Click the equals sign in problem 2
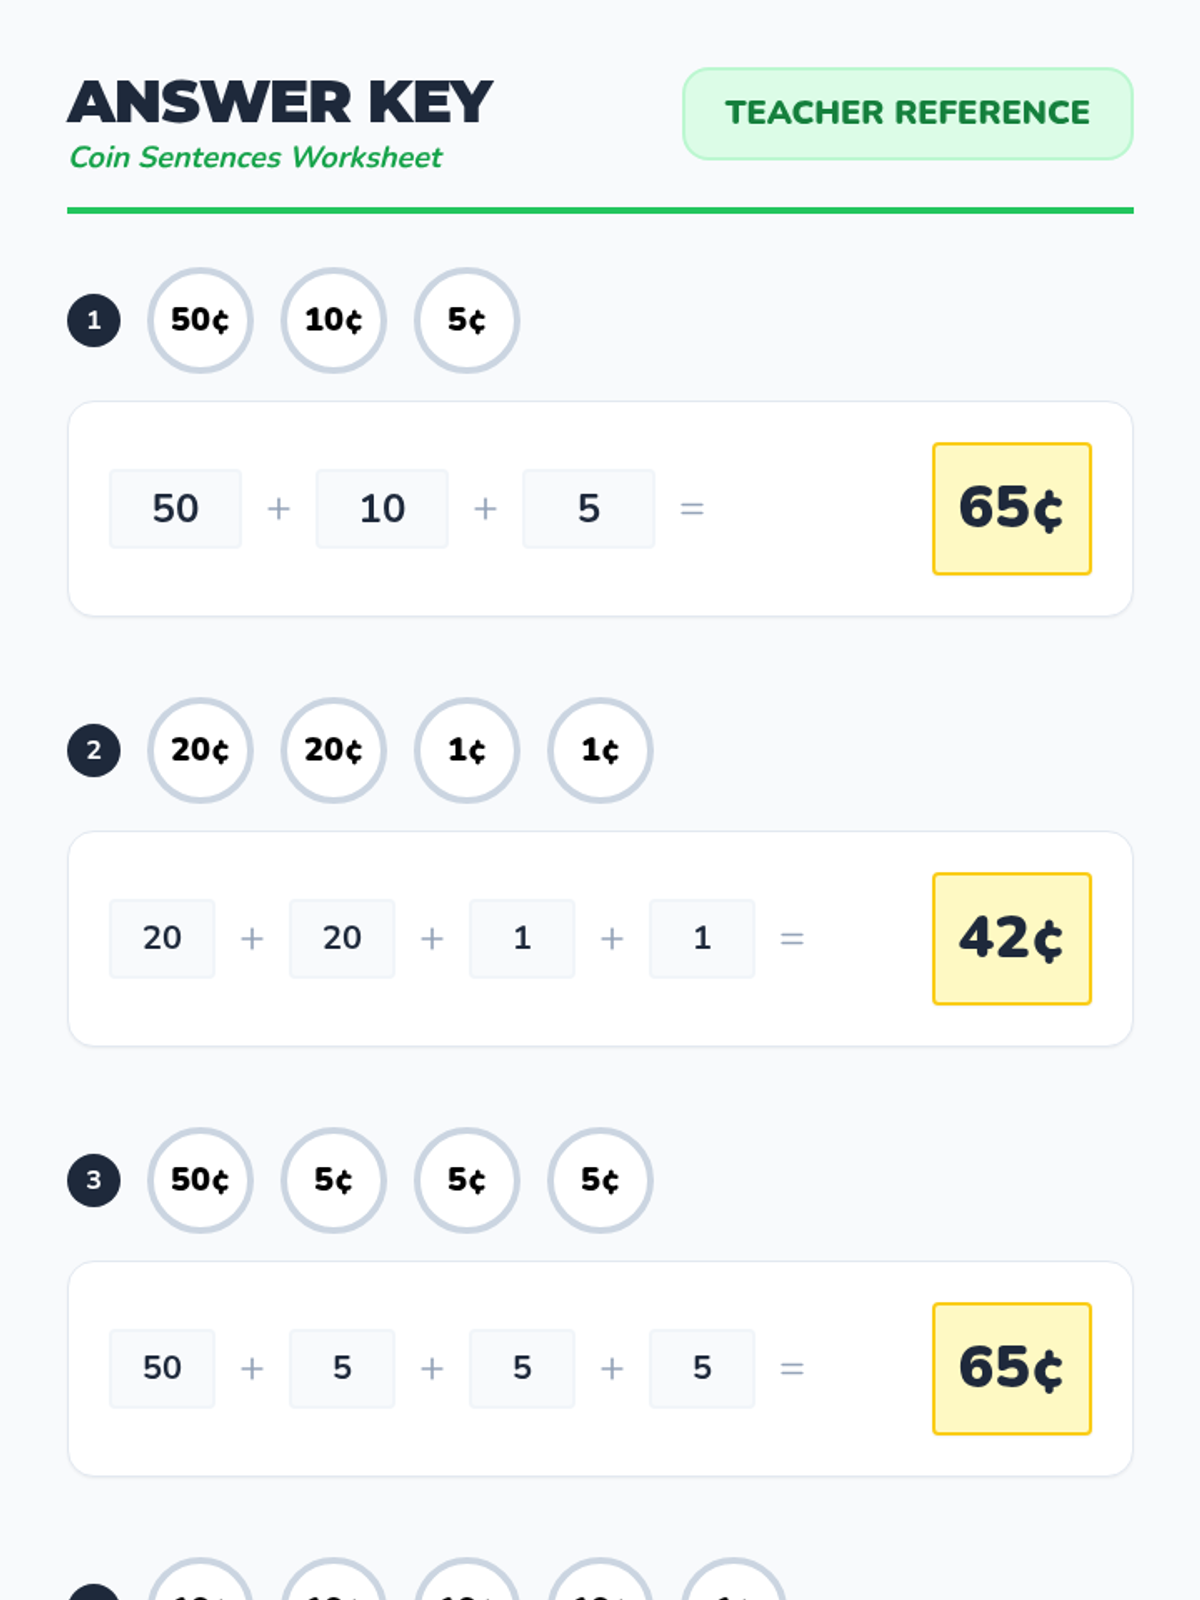Viewport: 1200px width, 1600px height. tap(792, 938)
